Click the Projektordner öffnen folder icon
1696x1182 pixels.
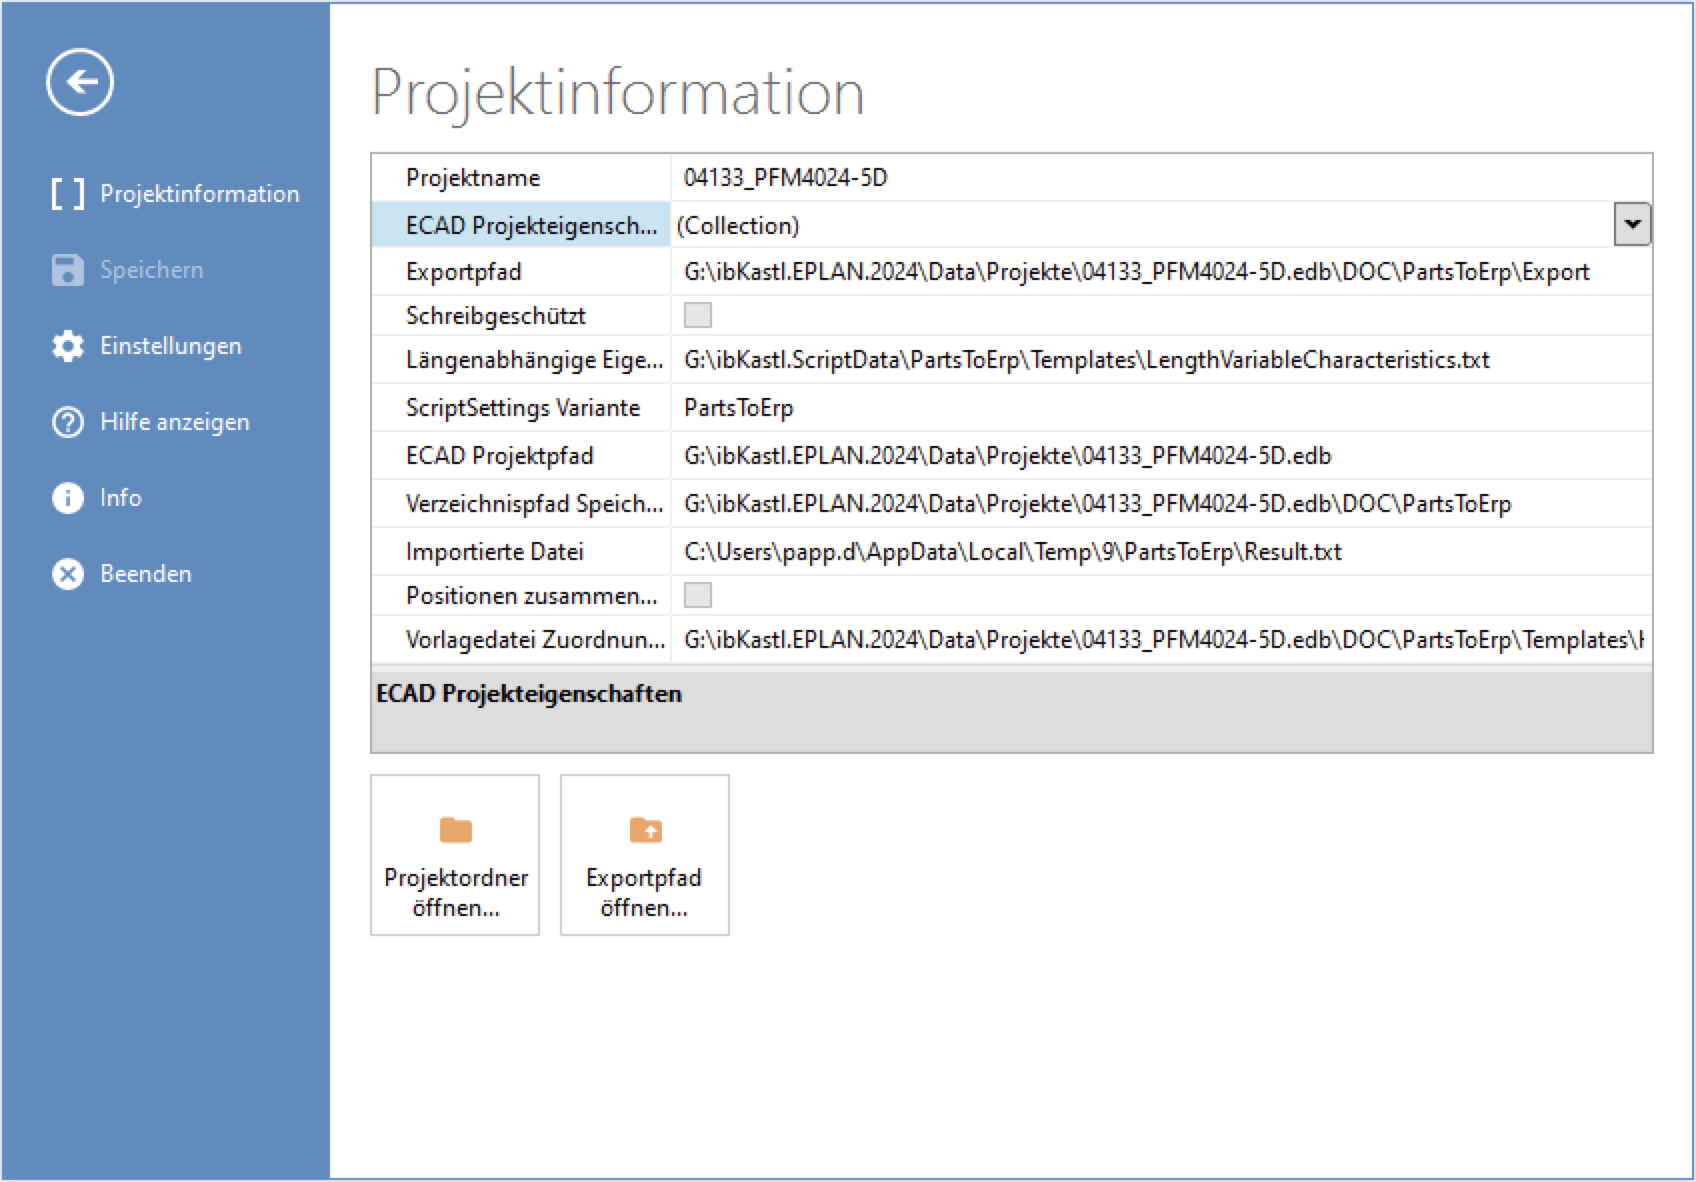click(455, 830)
